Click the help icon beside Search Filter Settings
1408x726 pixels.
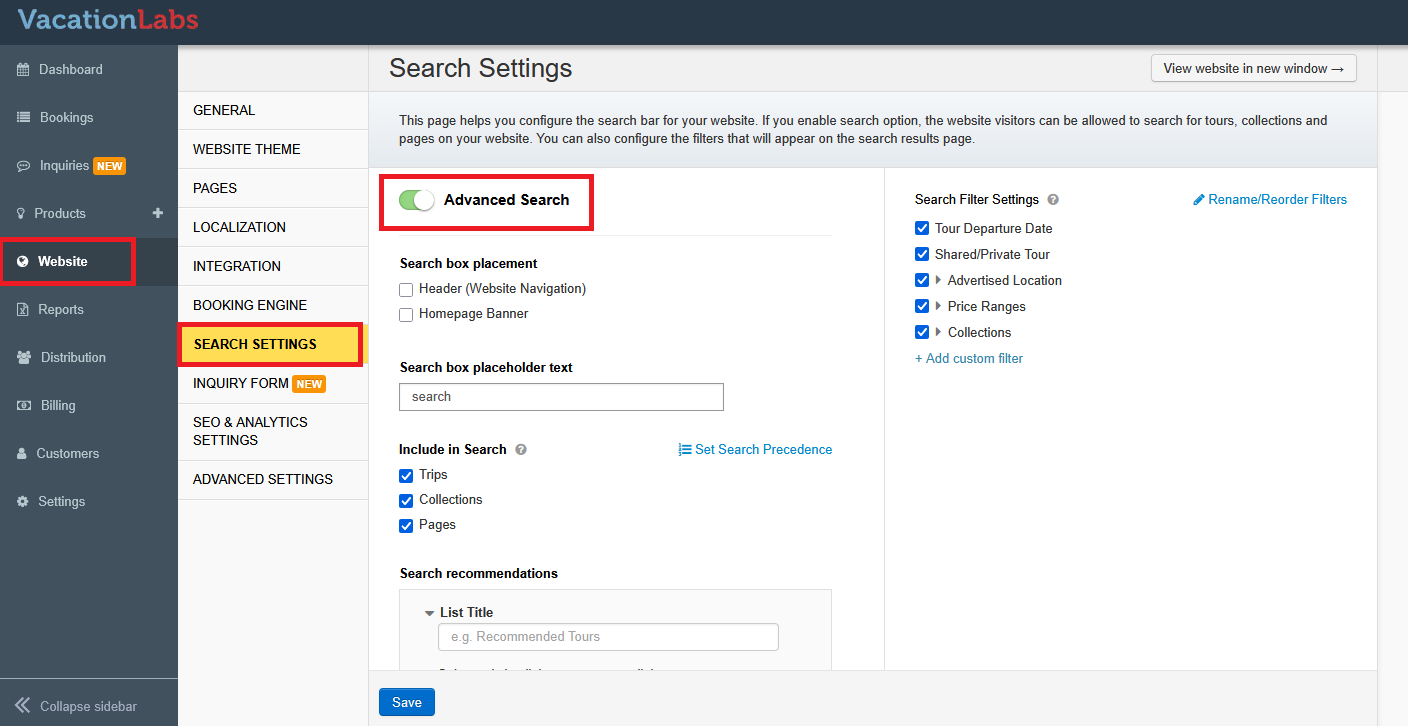(x=1053, y=200)
